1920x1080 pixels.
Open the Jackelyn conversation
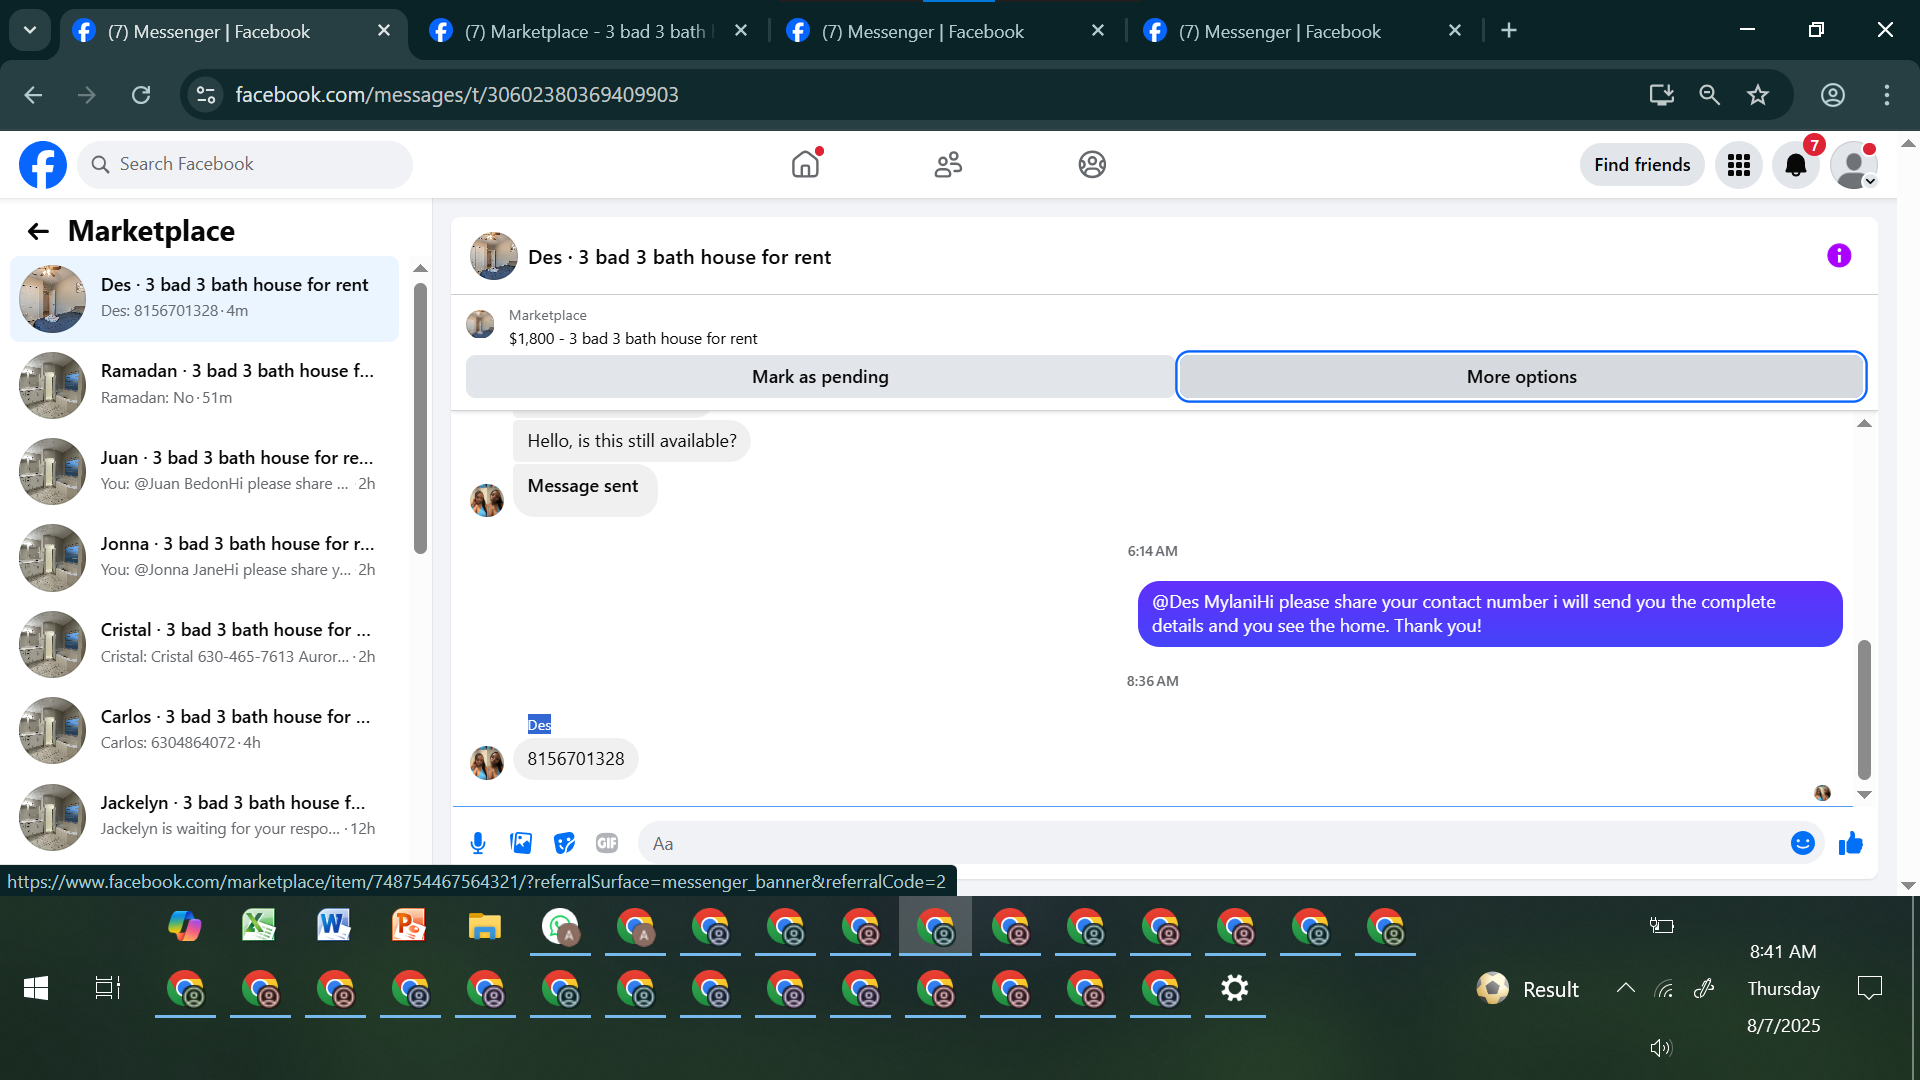coord(204,816)
